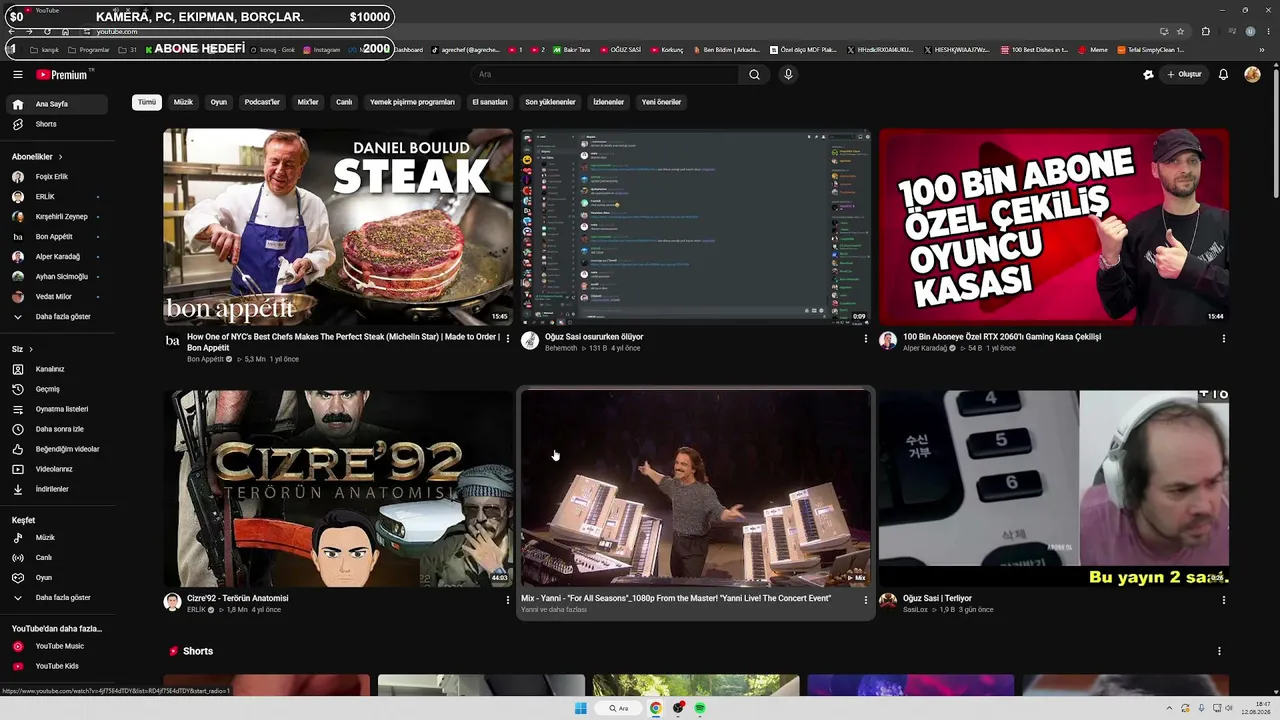Open Oynatma listeleri playlists
Viewport: 1280px width, 720px height.
coord(56,409)
